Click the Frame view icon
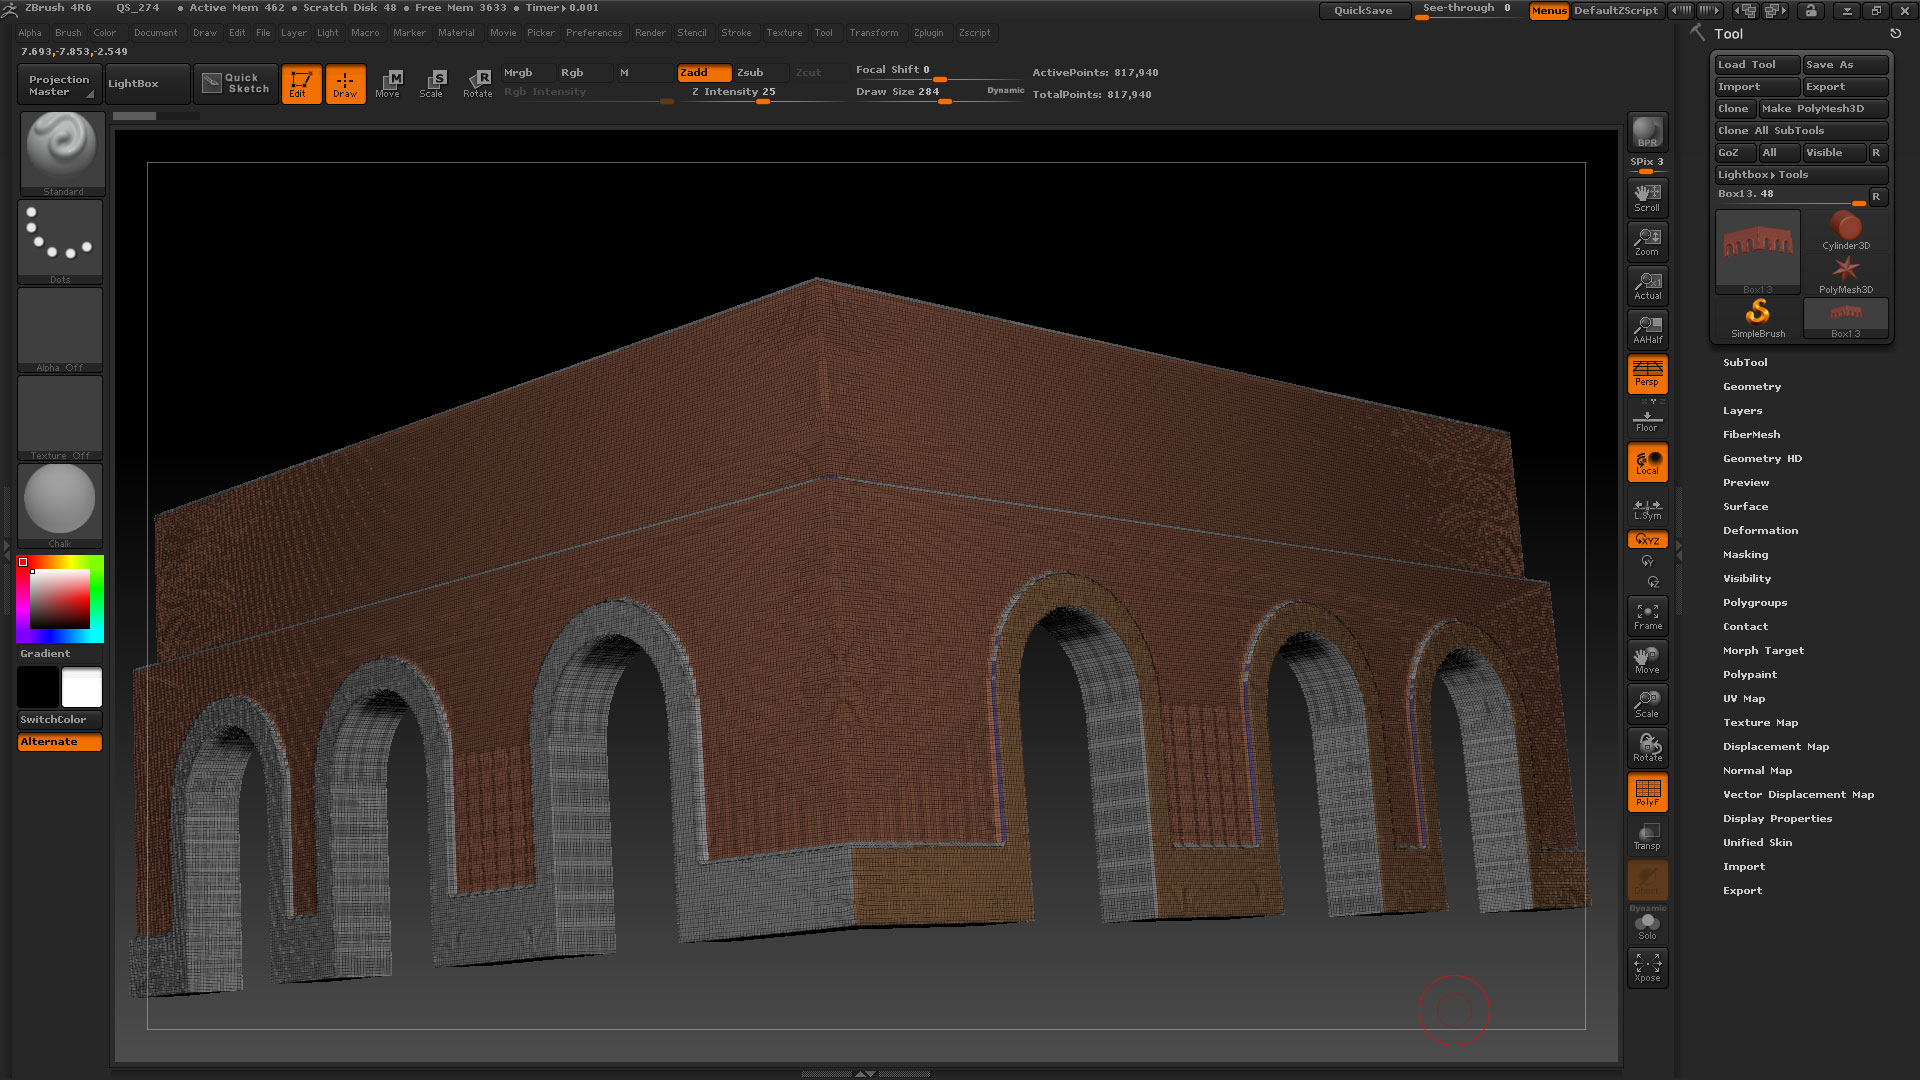Viewport: 1920px width, 1080px height. click(x=1647, y=616)
